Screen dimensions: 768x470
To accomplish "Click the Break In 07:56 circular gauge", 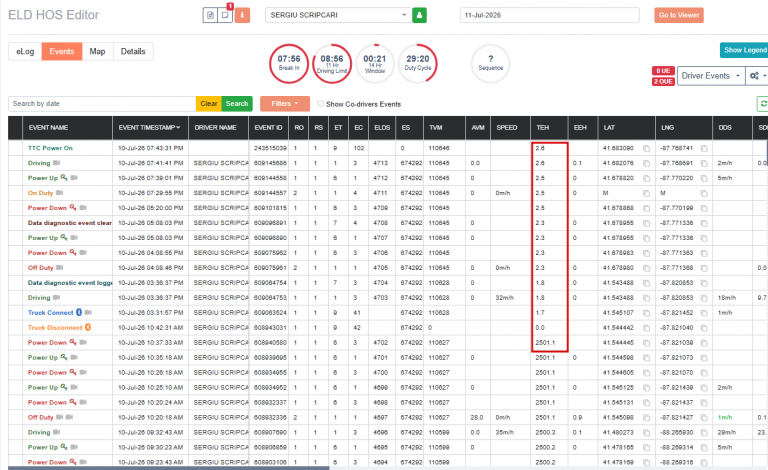I will click(289, 64).
